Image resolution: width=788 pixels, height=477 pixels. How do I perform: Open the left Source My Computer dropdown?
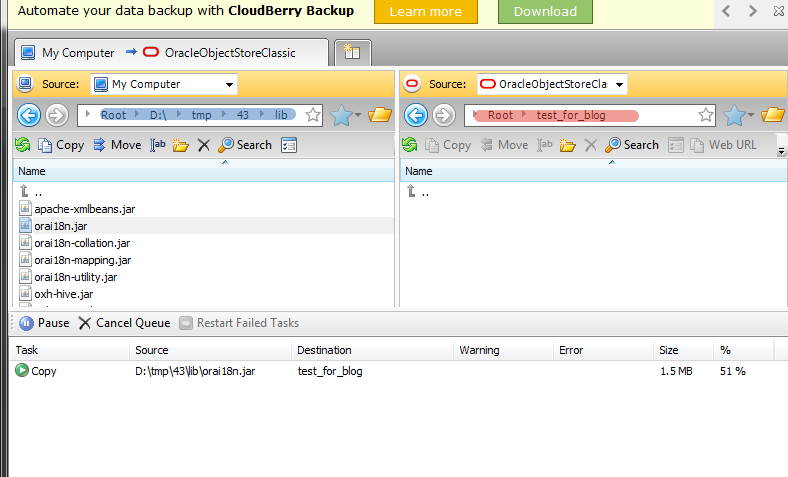tap(164, 84)
